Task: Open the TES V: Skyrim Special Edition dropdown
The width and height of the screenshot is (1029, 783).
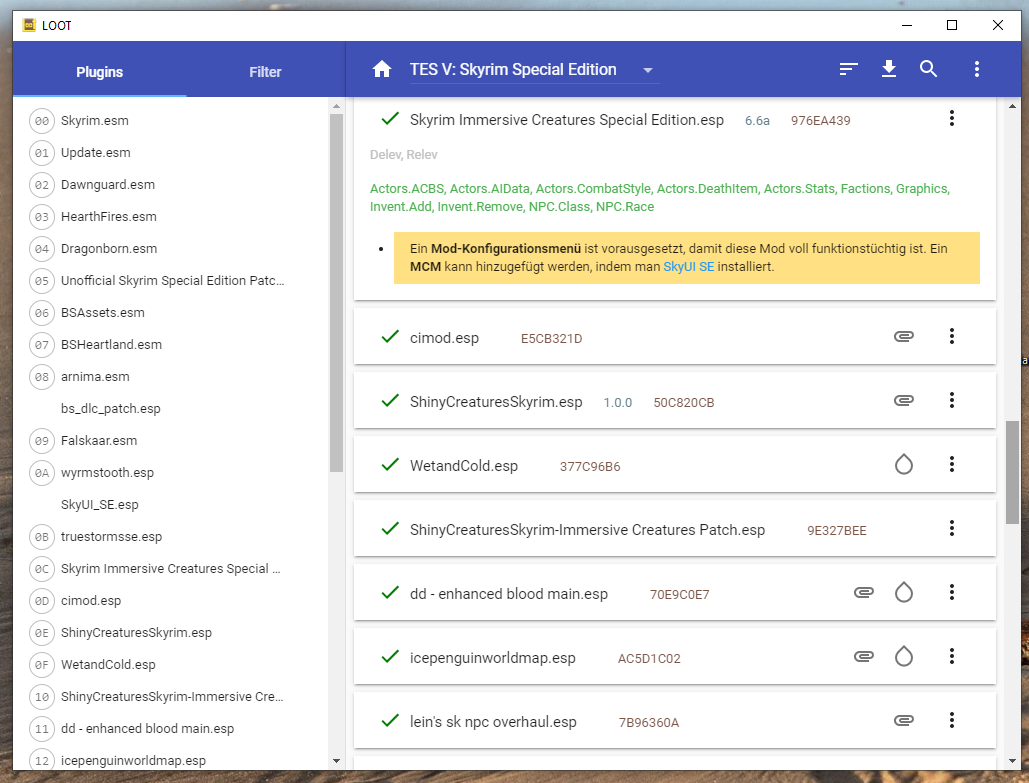Action: coord(532,70)
